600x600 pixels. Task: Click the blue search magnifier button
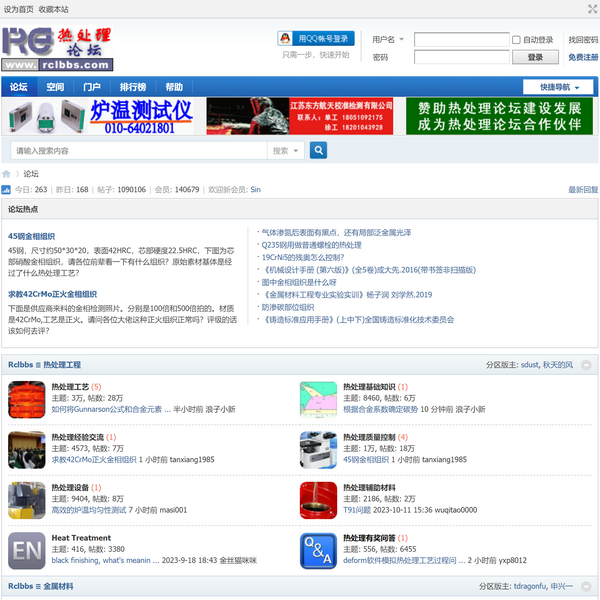318,151
